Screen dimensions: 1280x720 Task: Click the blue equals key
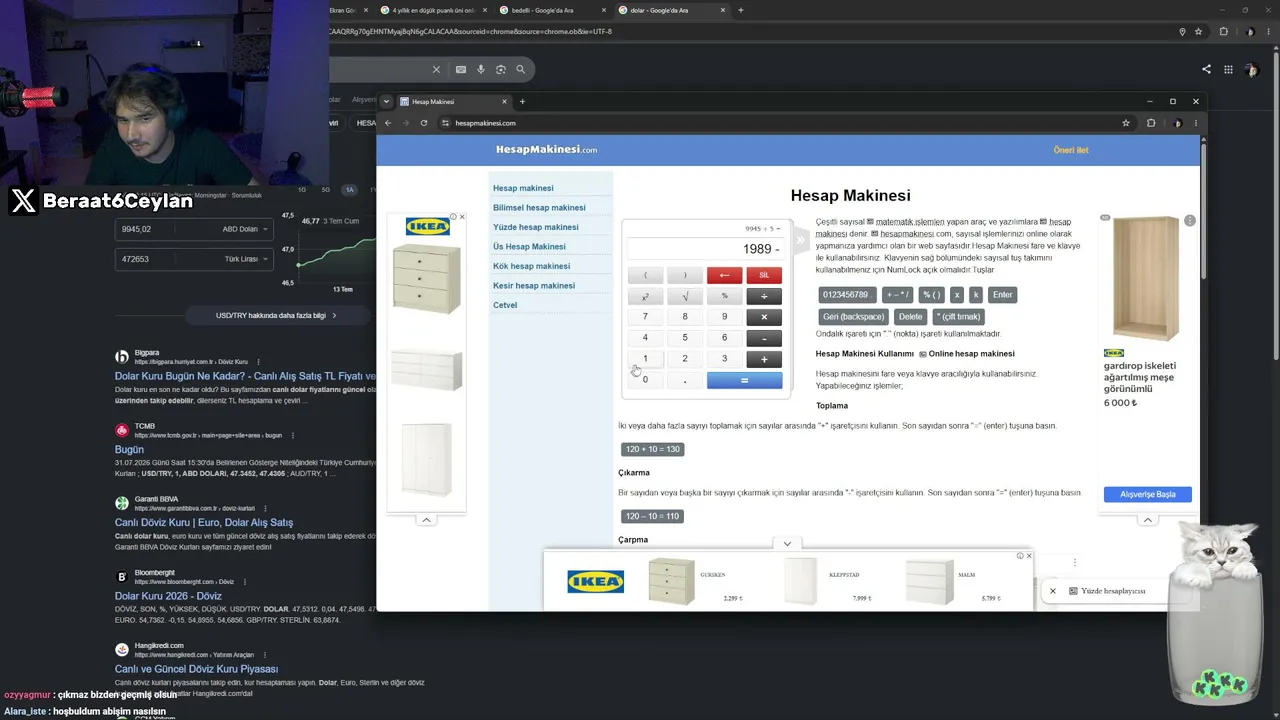(744, 380)
